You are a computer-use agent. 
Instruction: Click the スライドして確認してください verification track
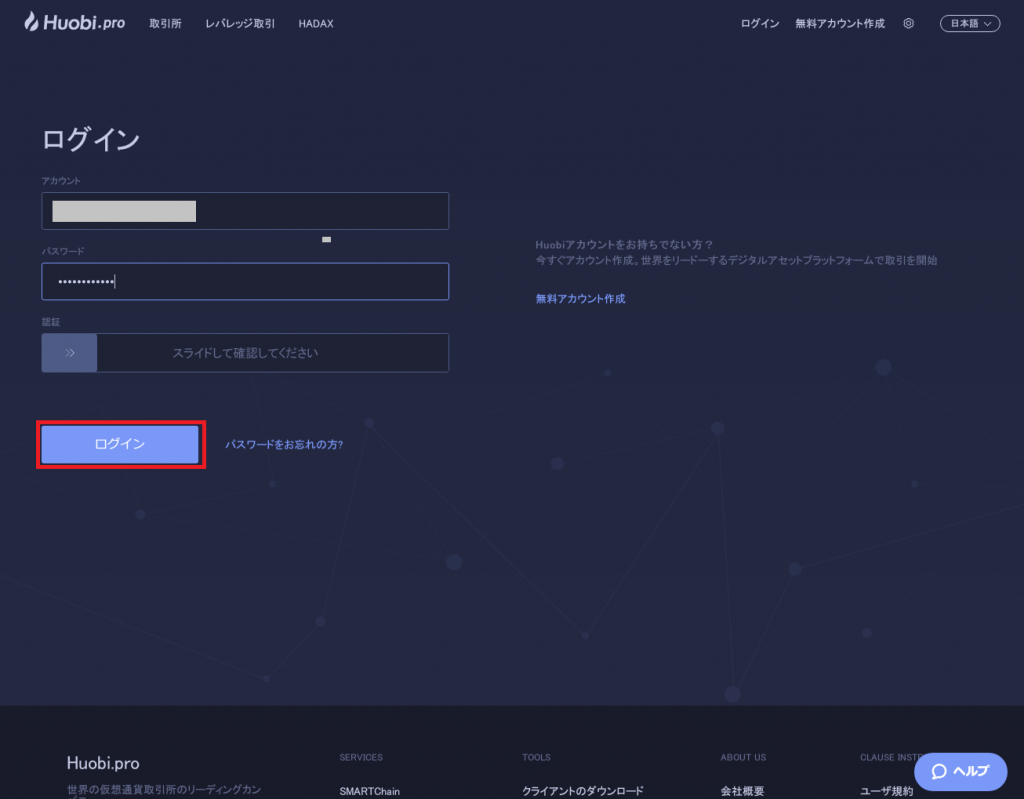point(245,353)
